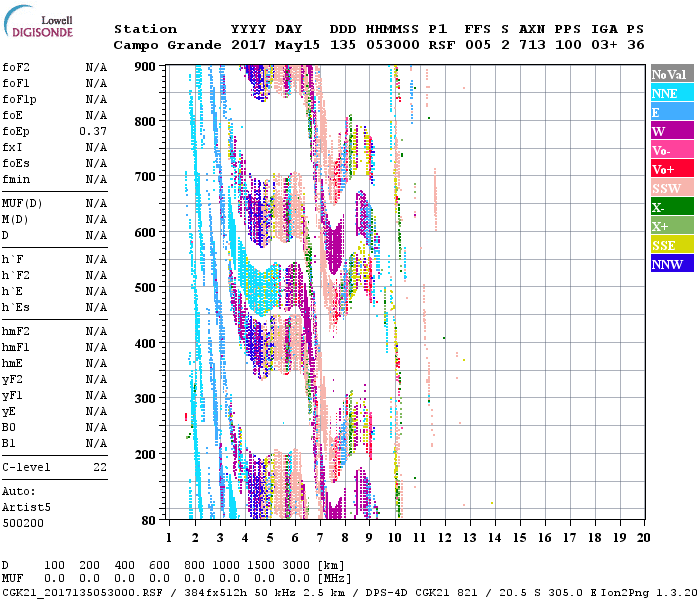Viewport: 700px width, 600px height.
Task: Click the foEp value 0.37
Action: 93,131
